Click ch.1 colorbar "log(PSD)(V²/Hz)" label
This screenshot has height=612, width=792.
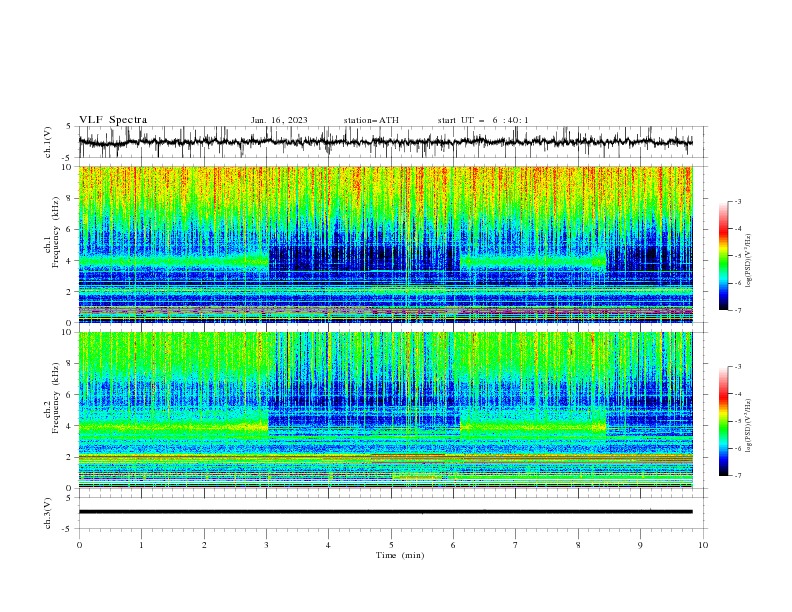pos(748,261)
